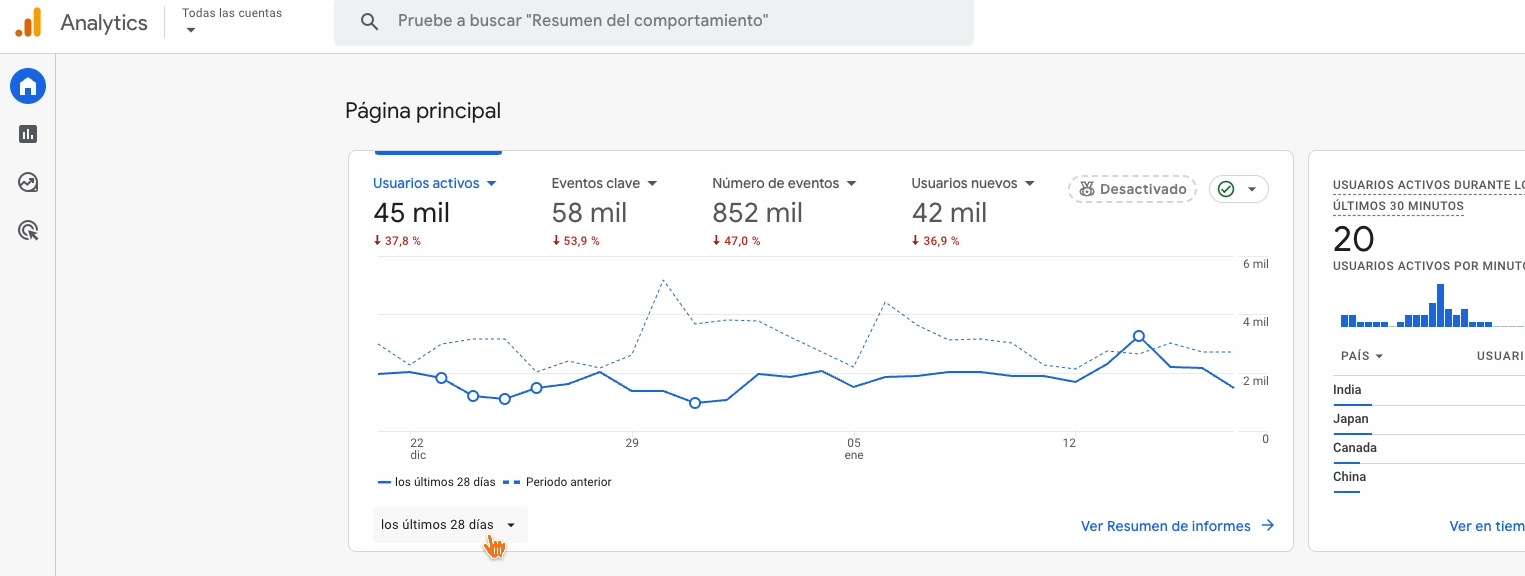This screenshot has height=576, width=1525.
Task: Click the peak data point on the chart
Action: click(x=1138, y=336)
